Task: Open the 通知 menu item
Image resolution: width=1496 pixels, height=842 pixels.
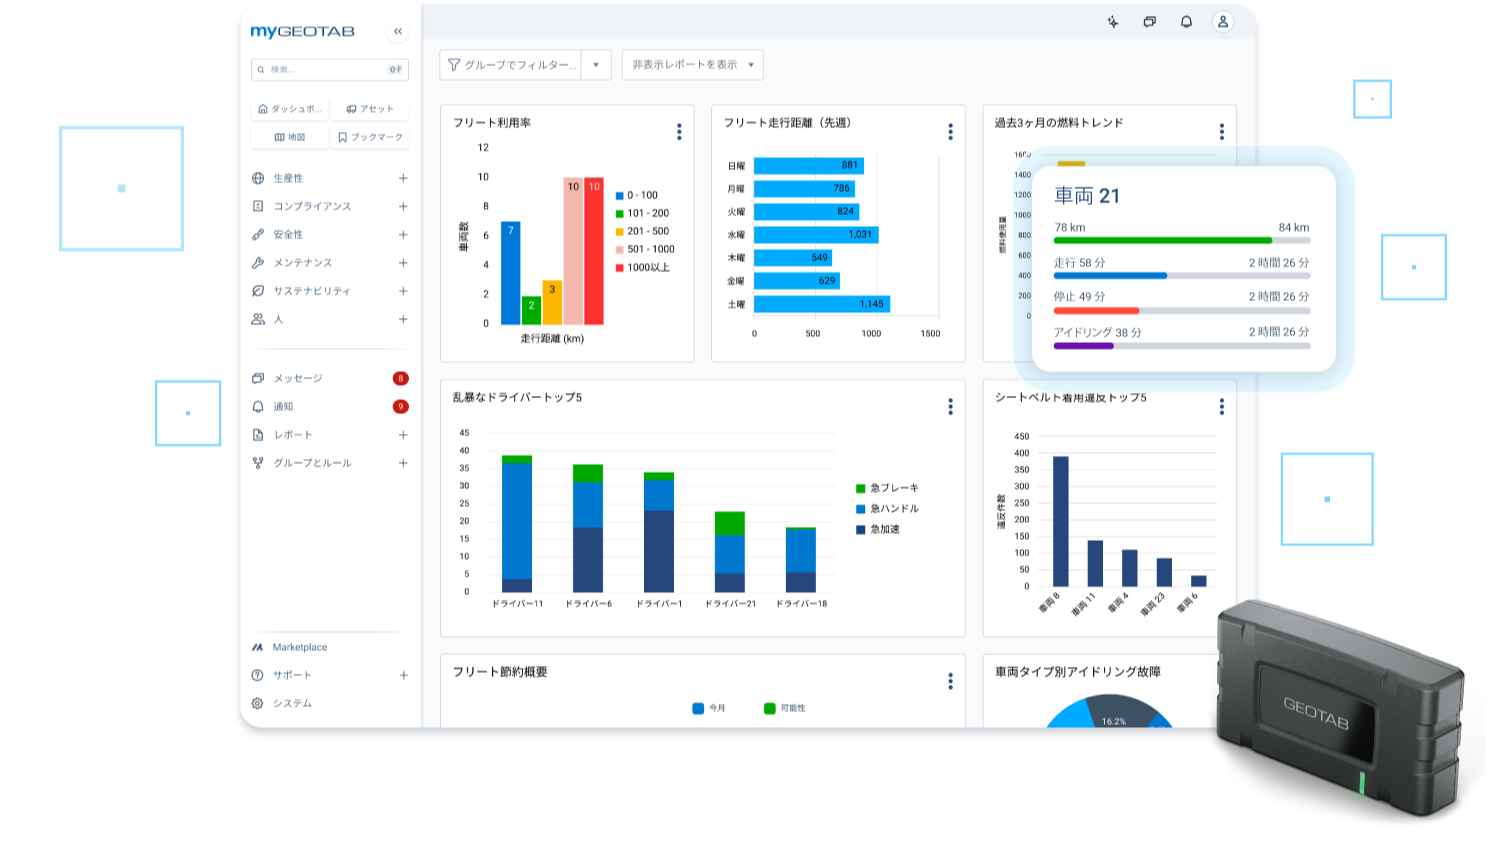Action: [330, 406]
